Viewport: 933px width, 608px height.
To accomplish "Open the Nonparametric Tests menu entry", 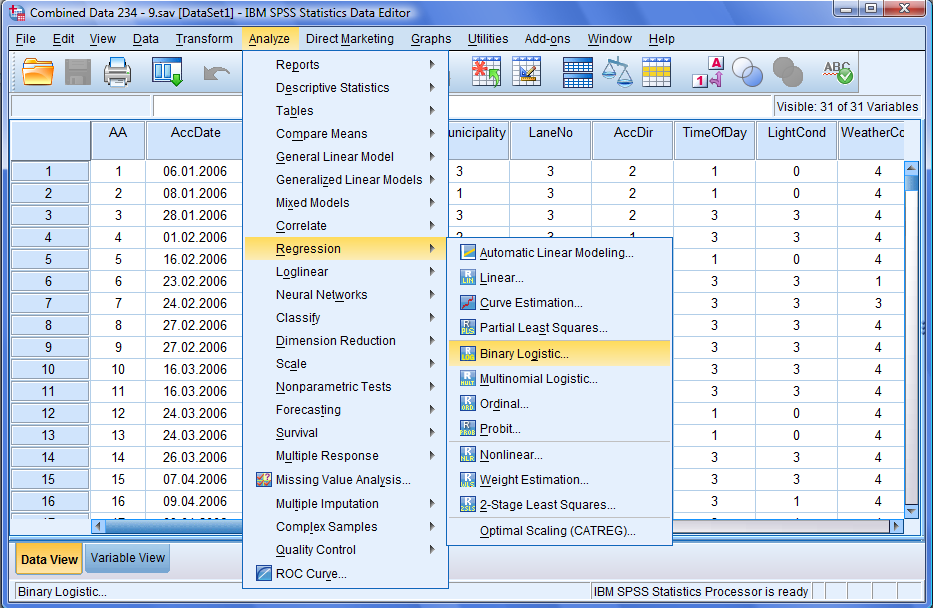I will click(346, 387).
